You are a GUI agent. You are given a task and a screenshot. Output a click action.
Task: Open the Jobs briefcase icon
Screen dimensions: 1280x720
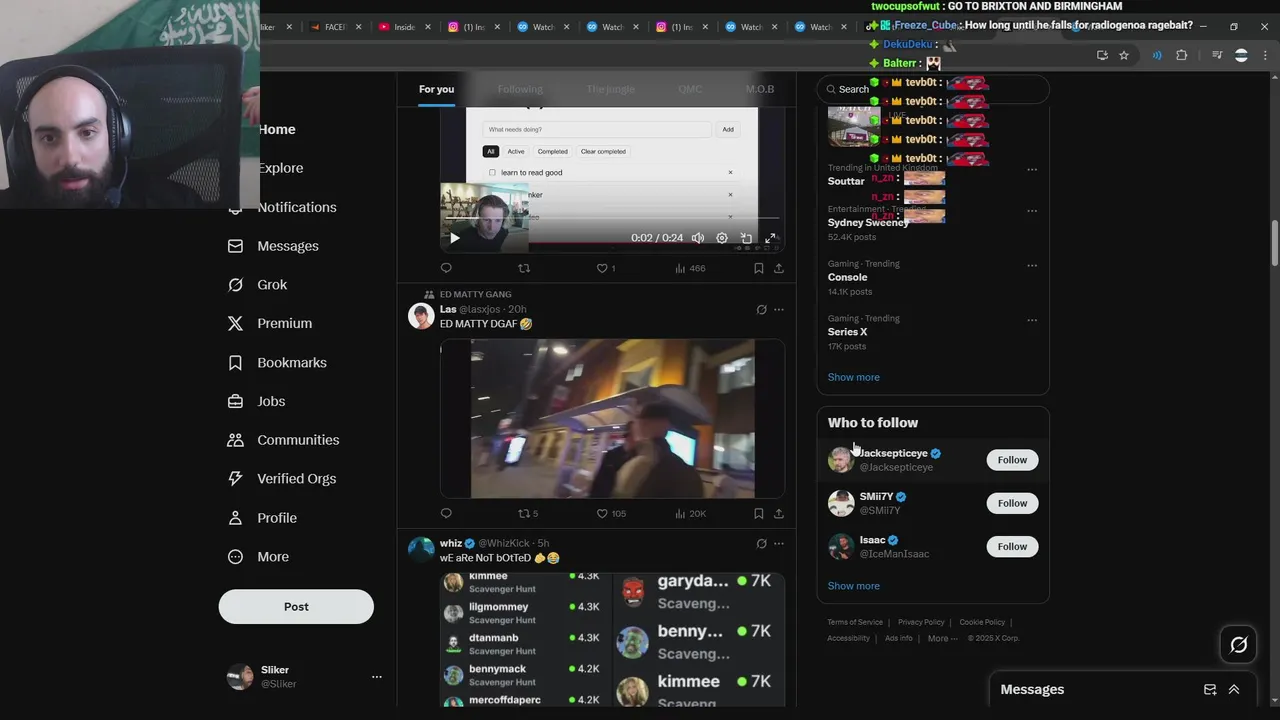pos(235,401)
